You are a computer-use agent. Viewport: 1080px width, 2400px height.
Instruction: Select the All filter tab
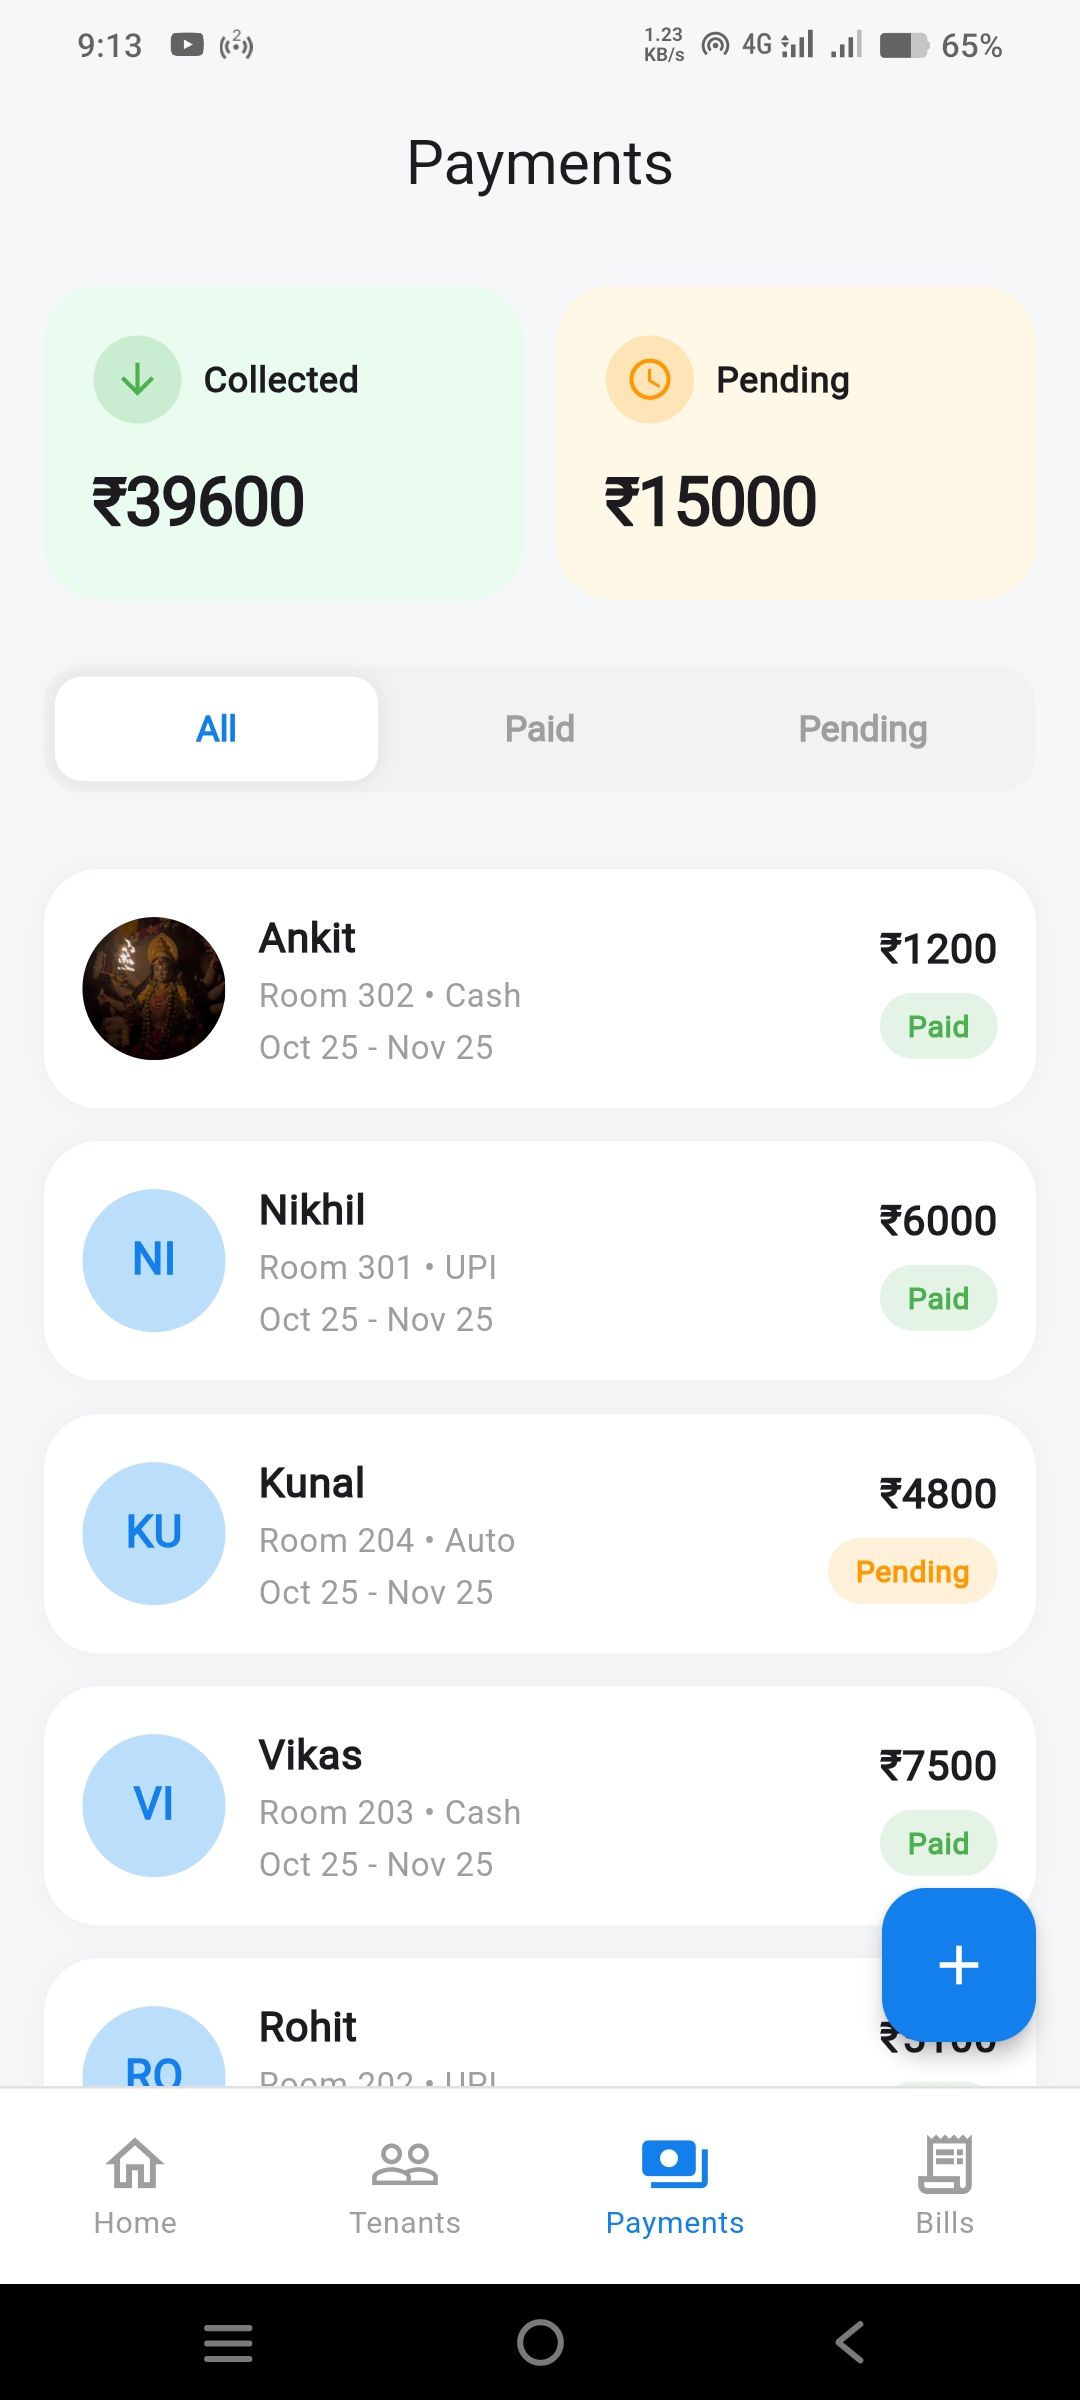(x=216, y=729)
